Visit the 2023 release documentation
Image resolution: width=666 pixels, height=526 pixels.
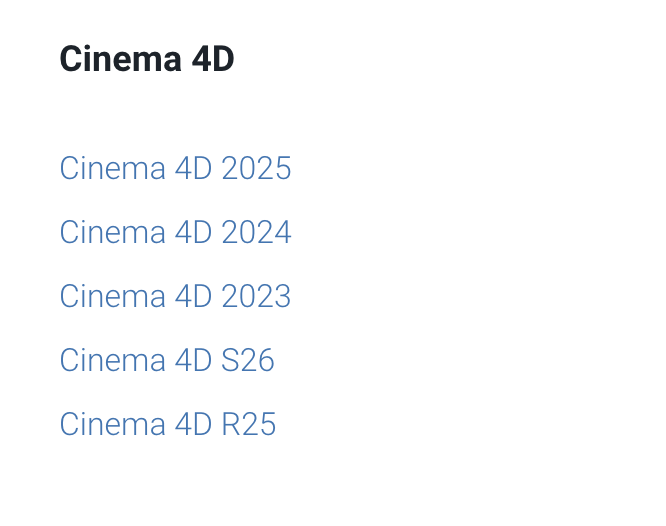(175, 296)
